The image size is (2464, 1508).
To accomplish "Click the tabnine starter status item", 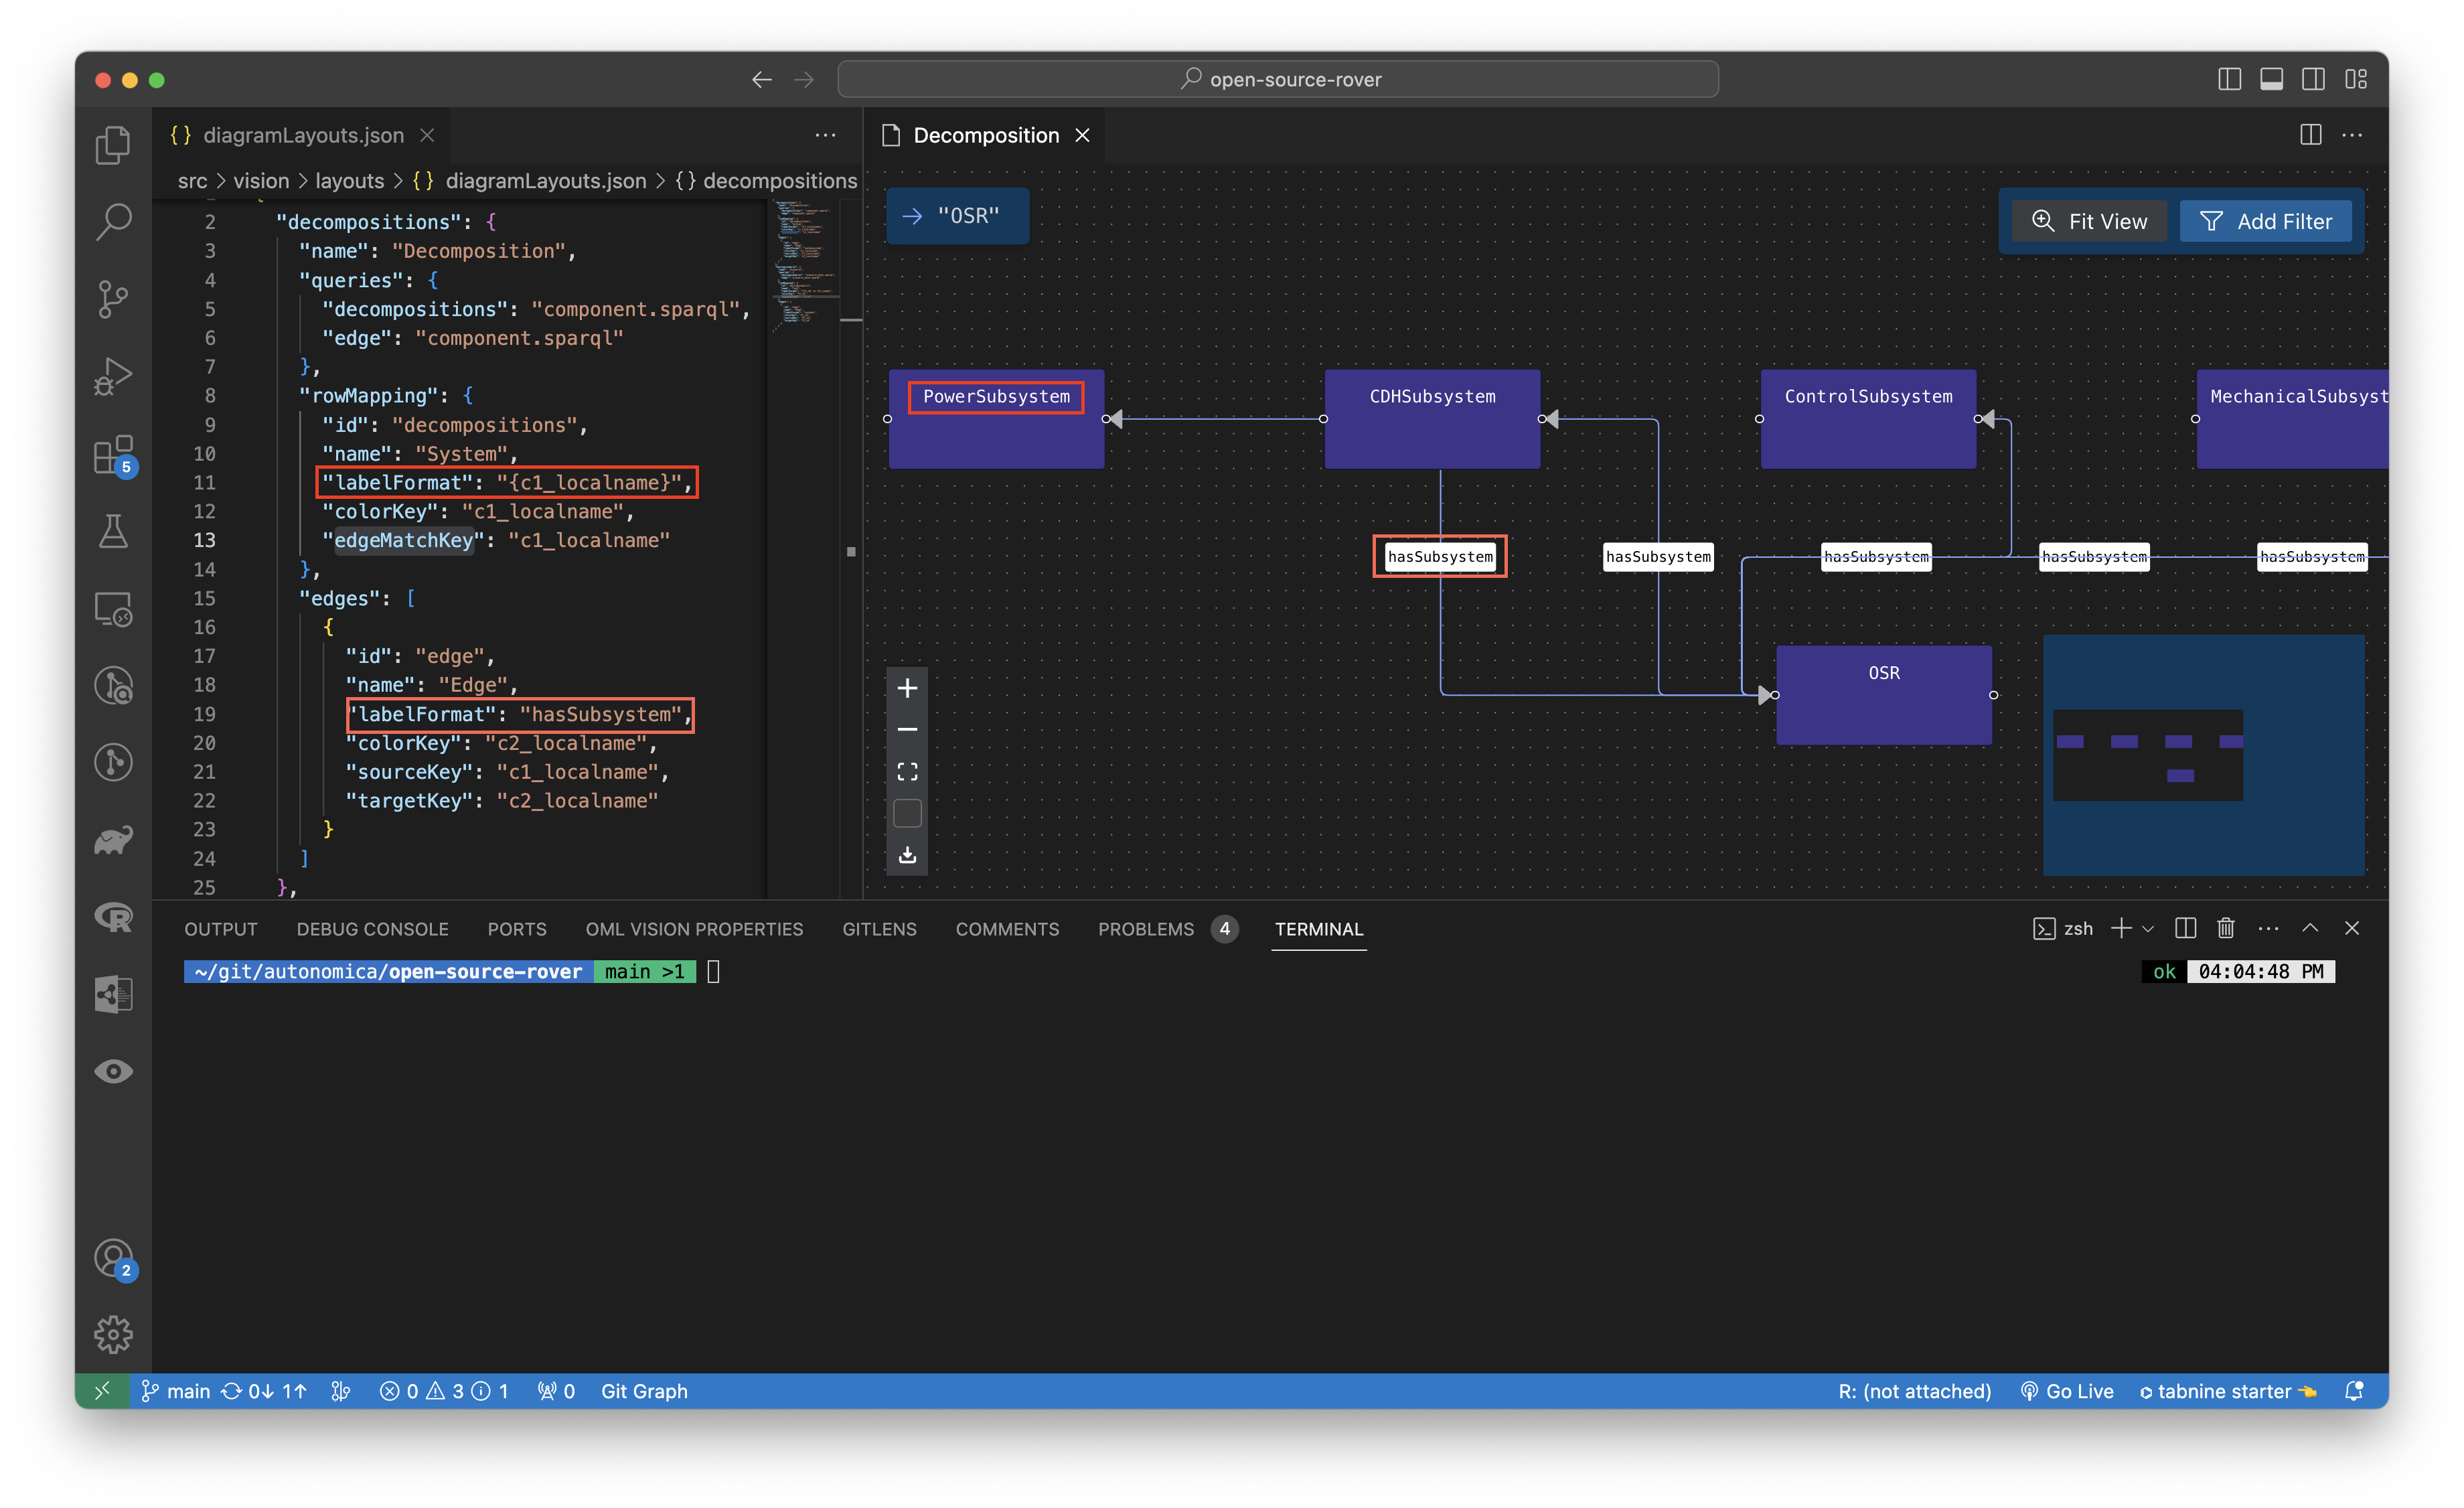I will coord(2227,1391).
